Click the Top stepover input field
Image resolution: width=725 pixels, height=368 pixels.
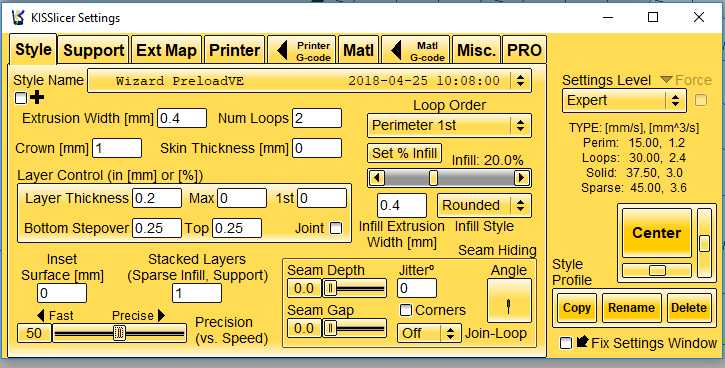click(237, 228)
